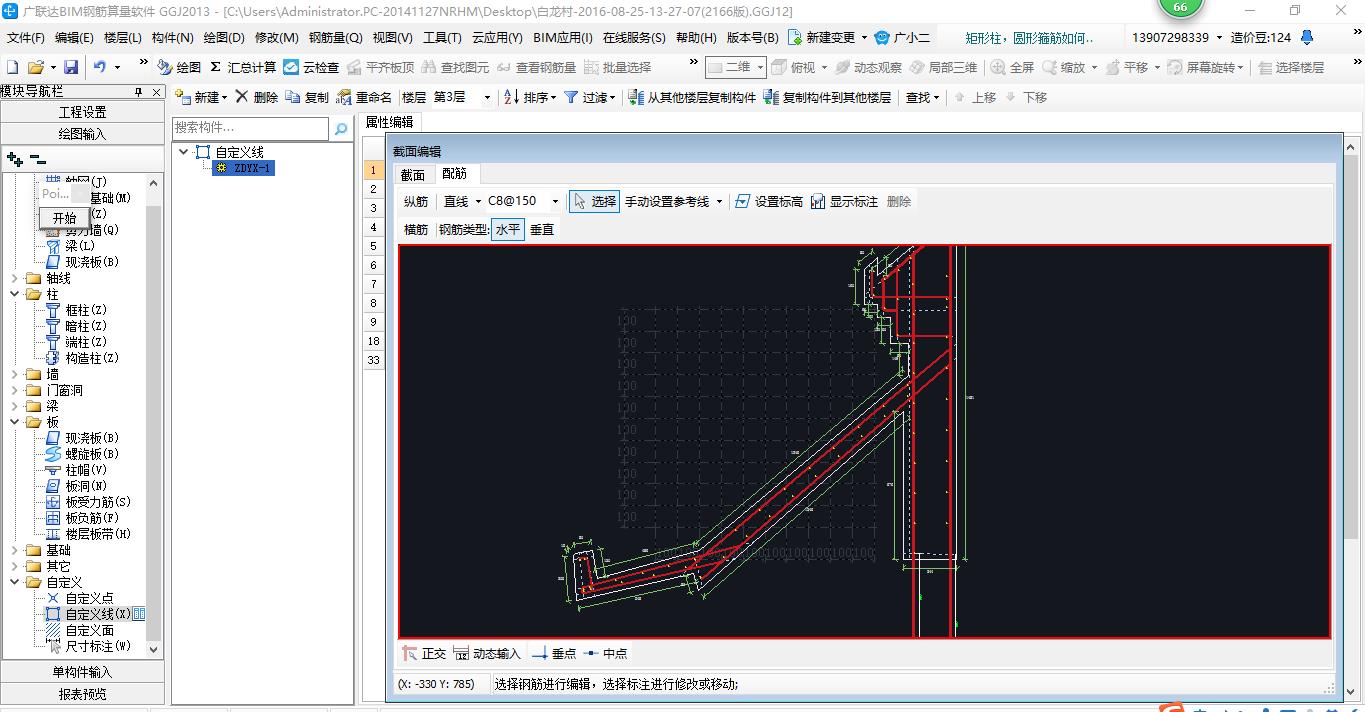Click 复制 copy component icon
This screenshot has height=712, width=1365.
307,97
